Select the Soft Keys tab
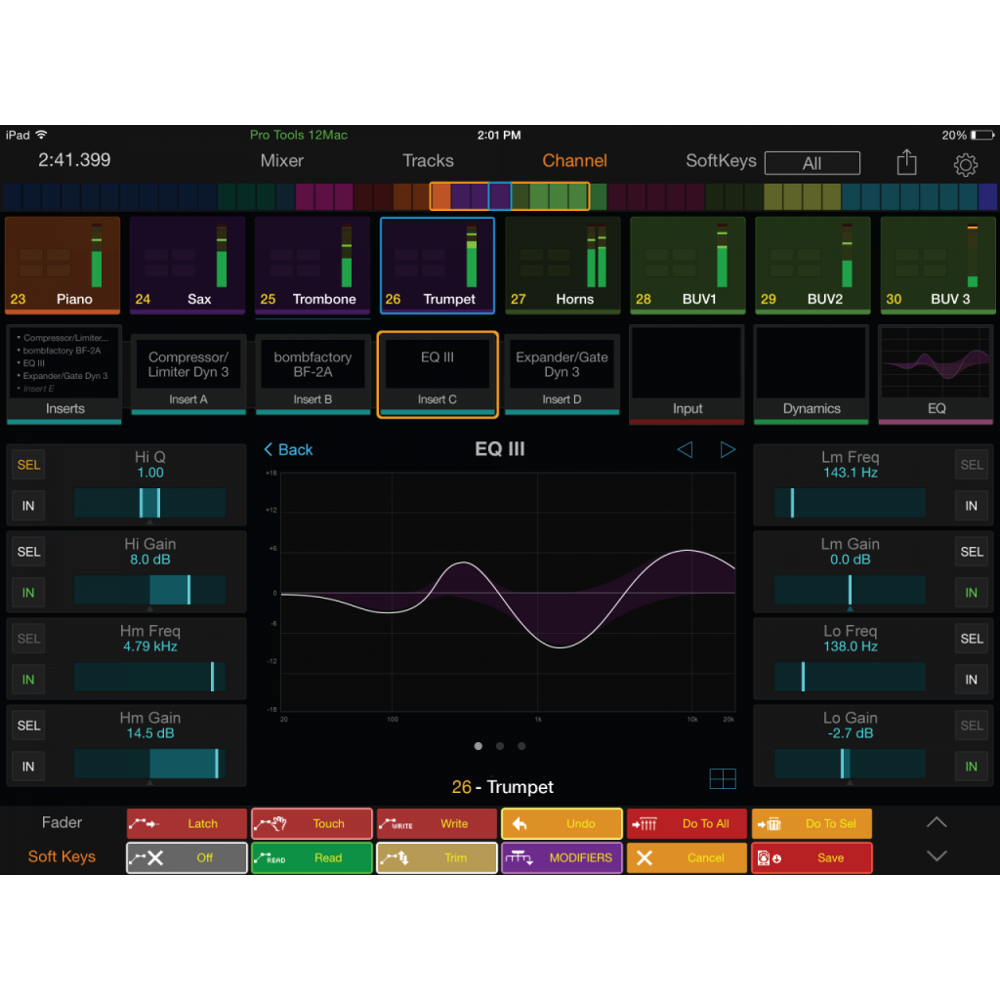The image size is (1000, 1000). click(x=62, y=857)
